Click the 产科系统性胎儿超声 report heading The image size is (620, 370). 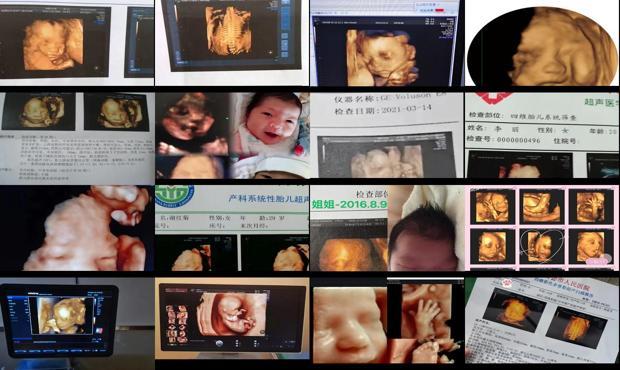268,198
